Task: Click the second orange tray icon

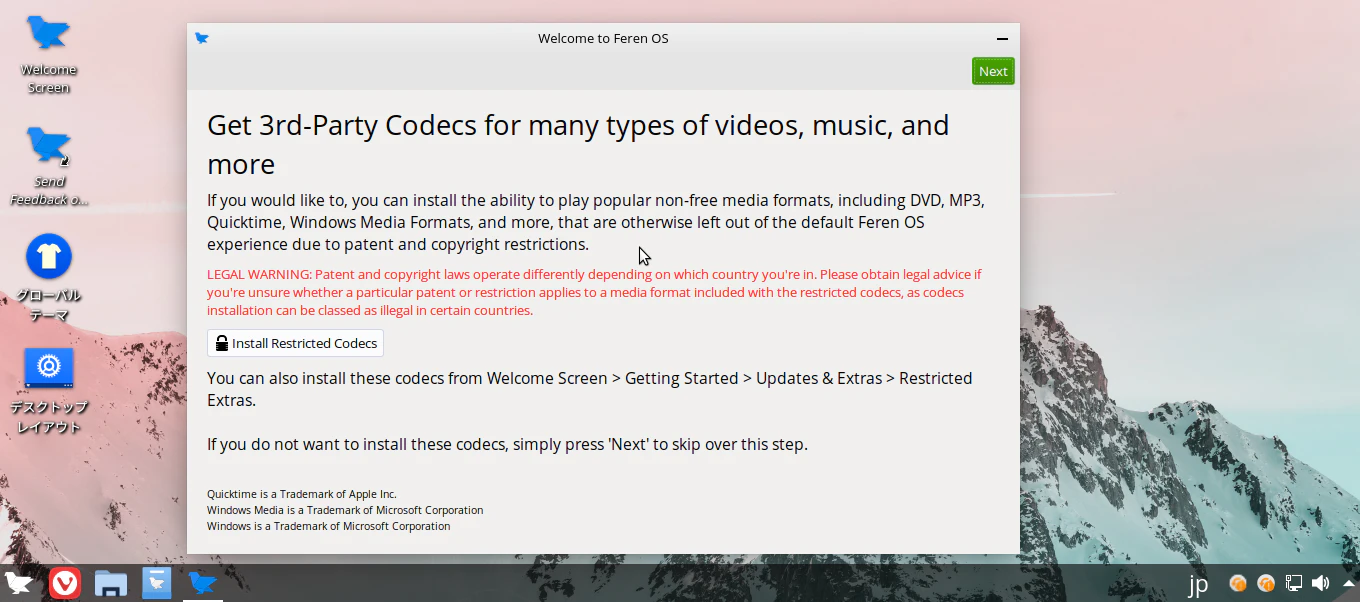Action: pyautogui.click(x=1266, y=583)
